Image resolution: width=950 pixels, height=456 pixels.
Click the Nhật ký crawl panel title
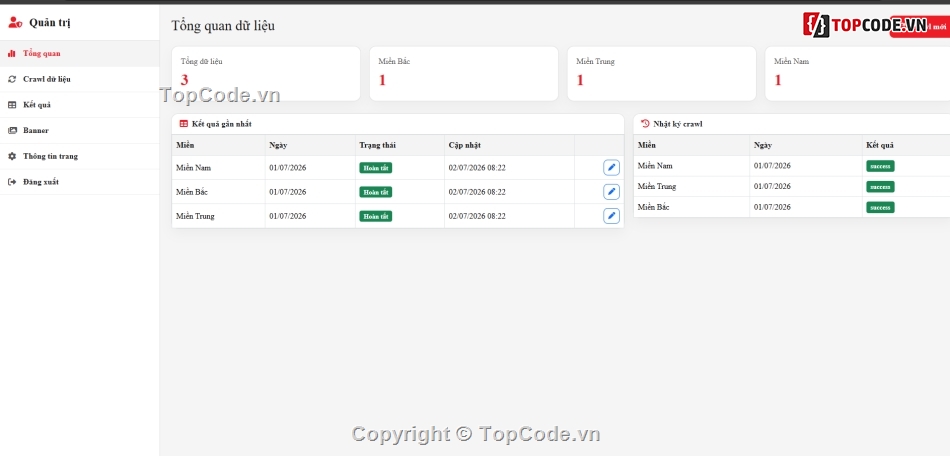click(678, 124)
